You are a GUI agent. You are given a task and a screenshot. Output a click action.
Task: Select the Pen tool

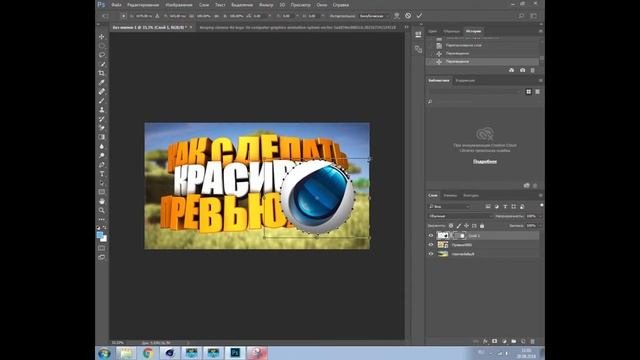pyautogui.click(x=102, y=165)
